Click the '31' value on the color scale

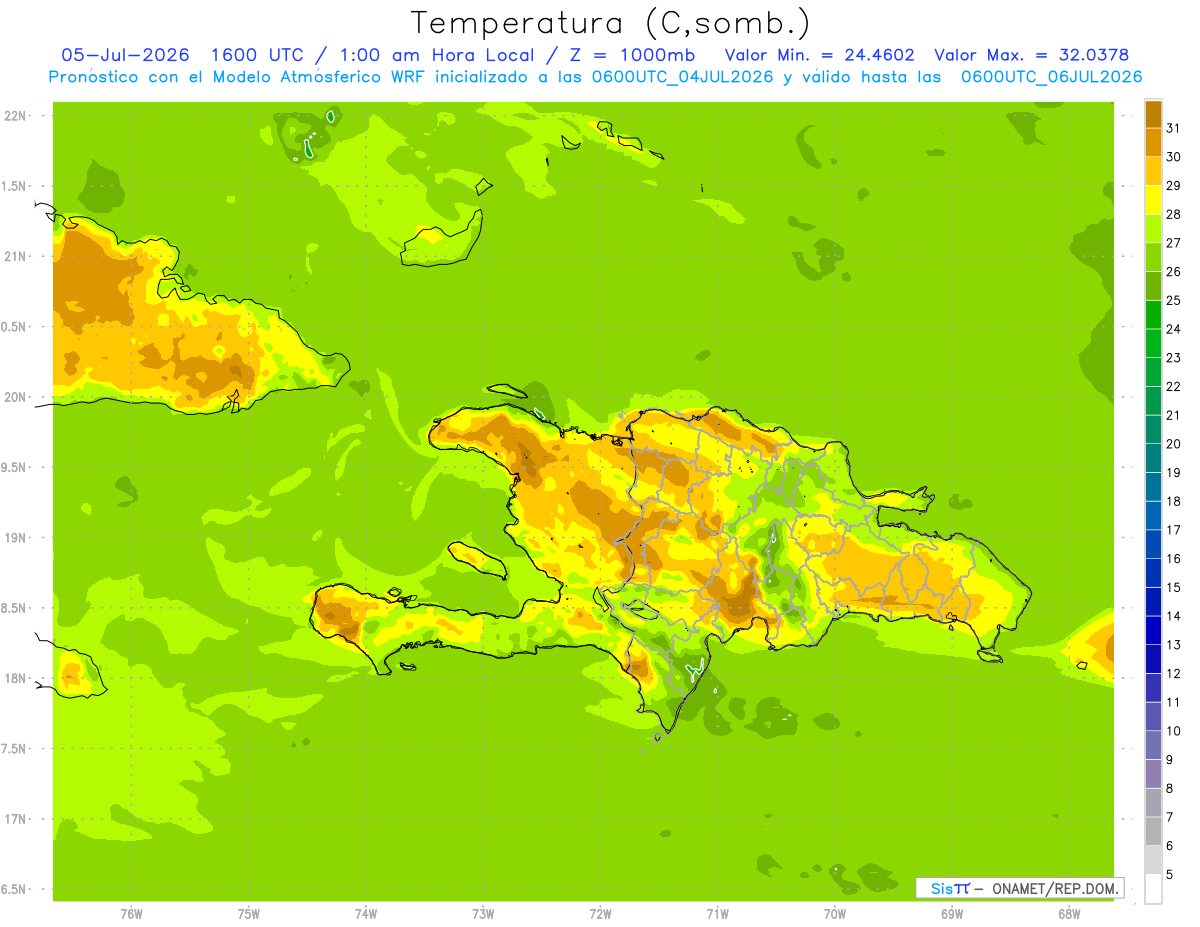tap(1172, 127)
